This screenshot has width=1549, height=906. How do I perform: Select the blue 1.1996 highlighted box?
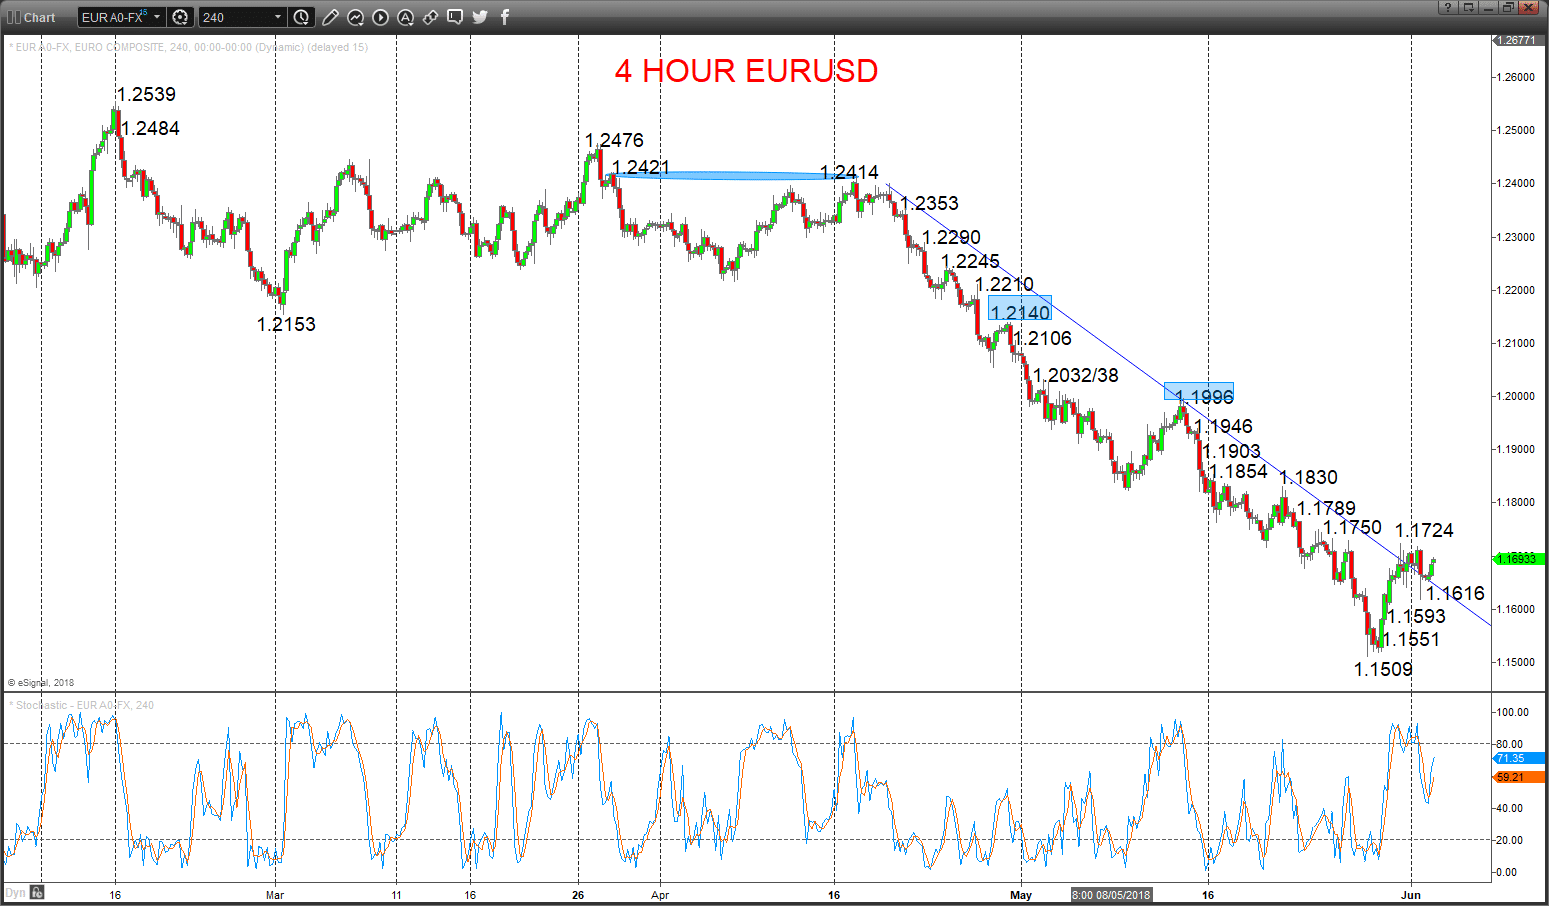[x=1199, y=391]
